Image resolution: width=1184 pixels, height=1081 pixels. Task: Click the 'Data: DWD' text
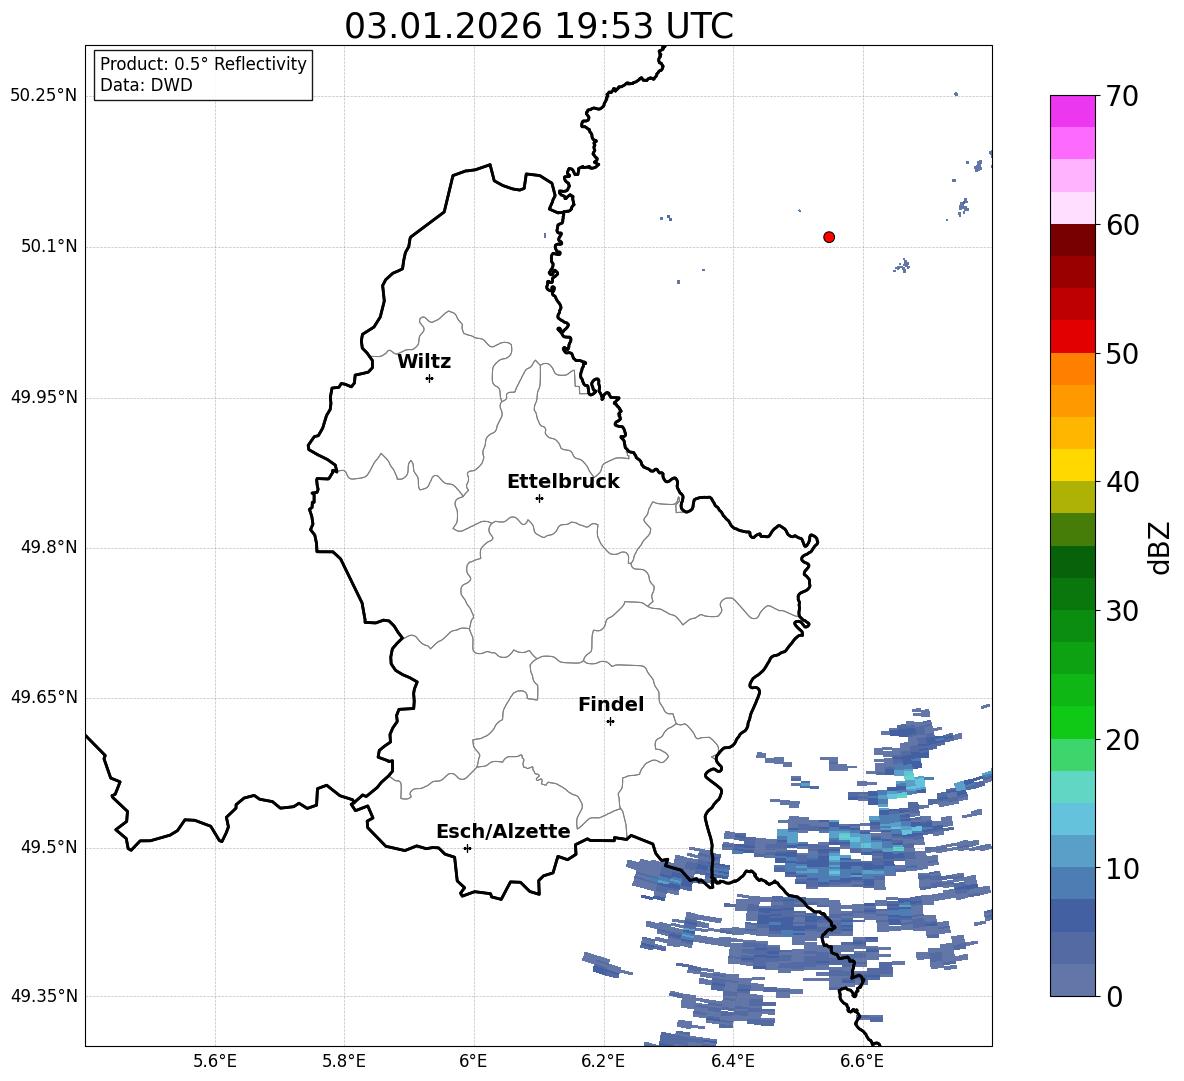pos(146,85)
